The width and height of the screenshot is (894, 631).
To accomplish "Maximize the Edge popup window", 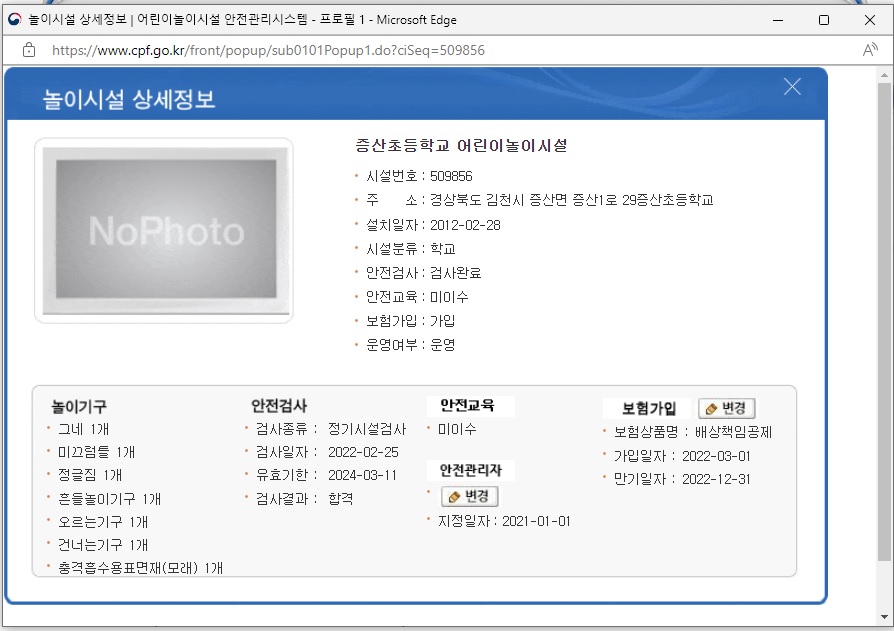I will pyautogui.click(x=823, y=19).
